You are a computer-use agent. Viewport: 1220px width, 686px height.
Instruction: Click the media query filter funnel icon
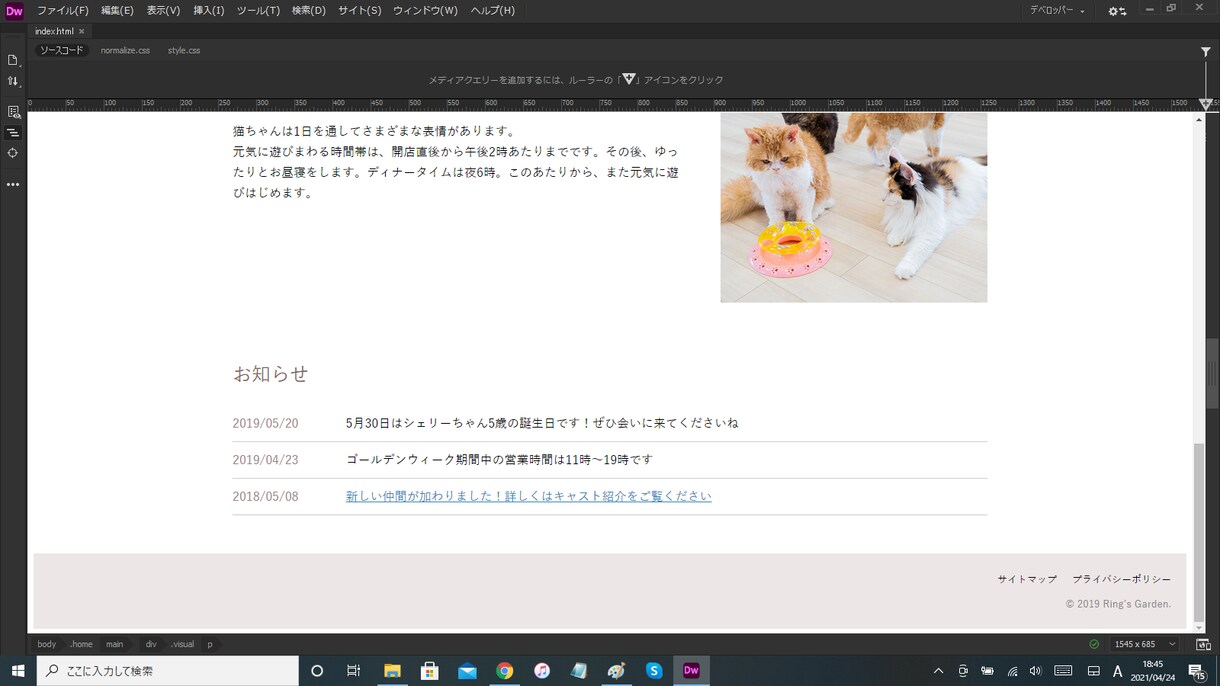pos(1206,51)
